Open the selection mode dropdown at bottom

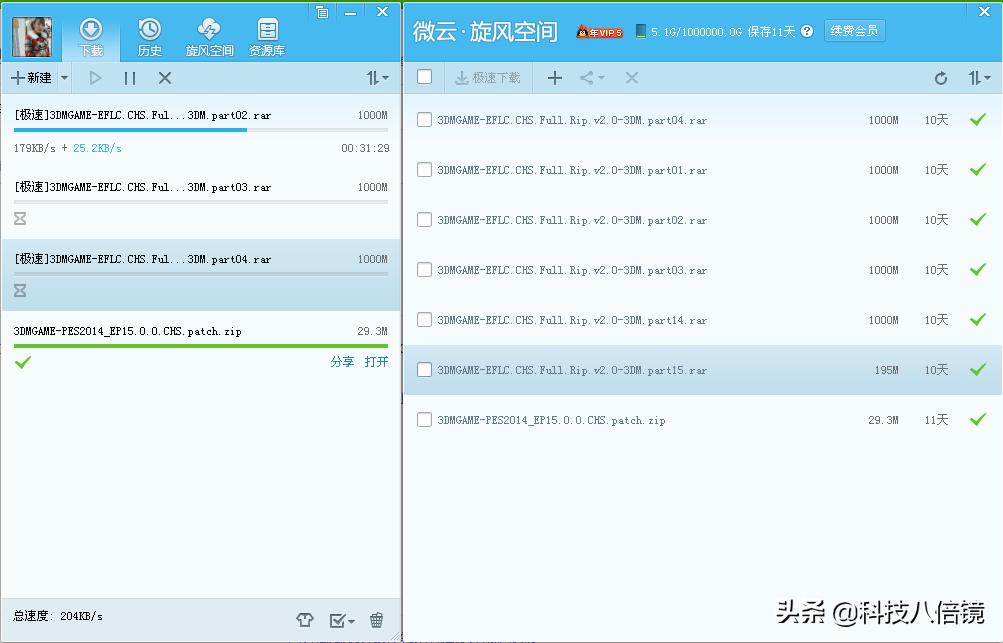pos(340,620)
